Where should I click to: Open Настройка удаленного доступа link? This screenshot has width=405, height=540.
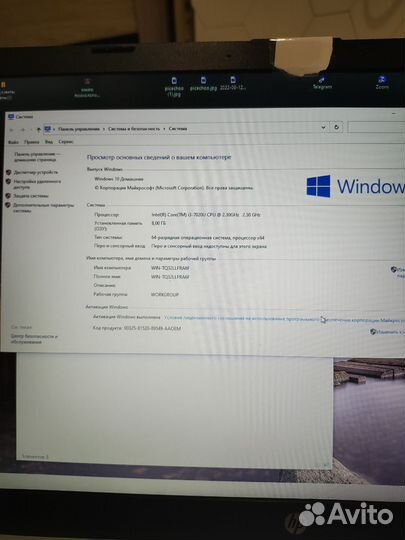(x=37, y=184)
